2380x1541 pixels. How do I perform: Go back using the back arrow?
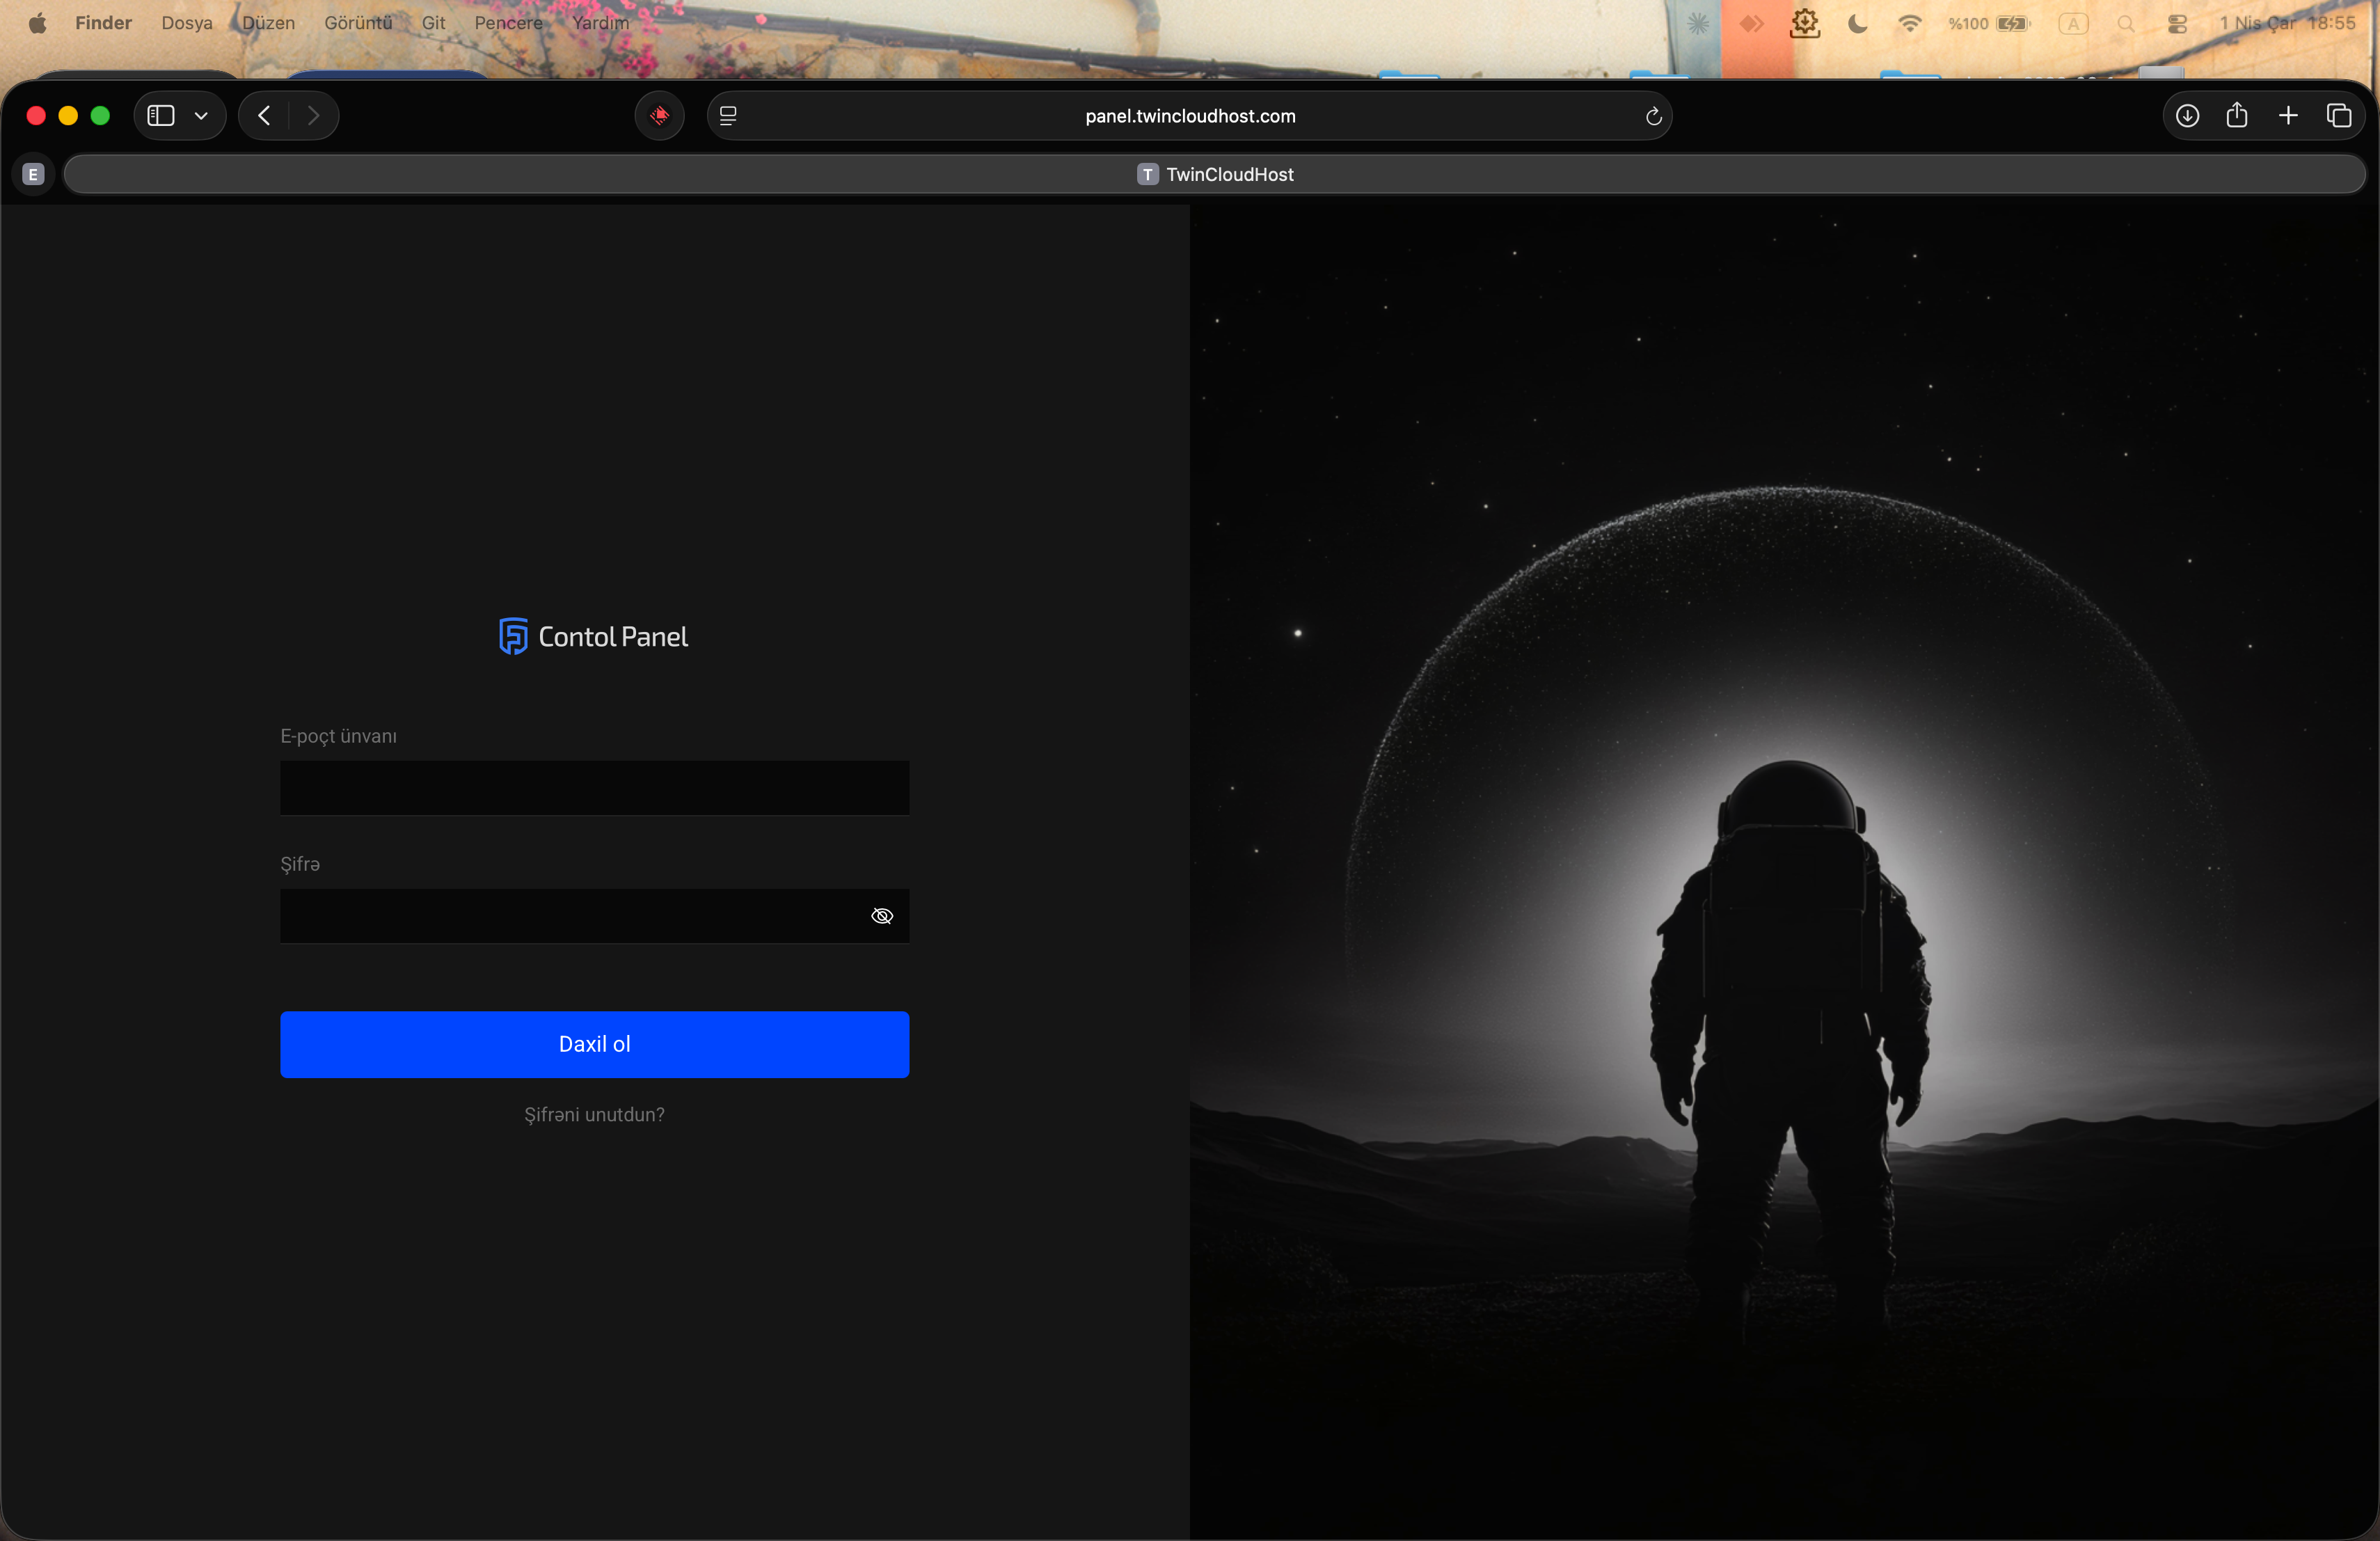pyautogui.click(x=264, y=116)
